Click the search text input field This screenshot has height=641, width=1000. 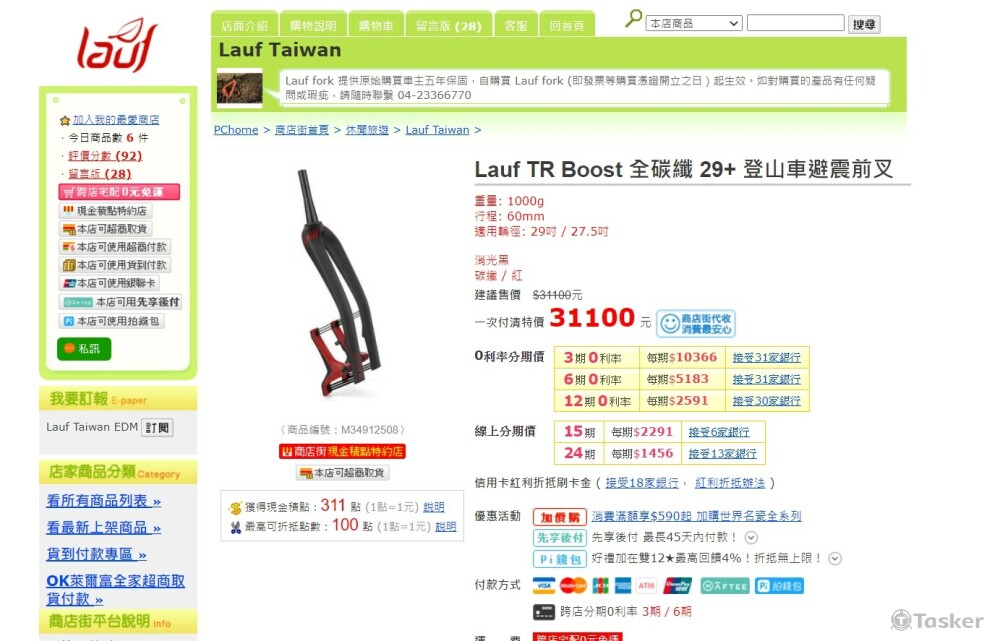tap(795, 23)
